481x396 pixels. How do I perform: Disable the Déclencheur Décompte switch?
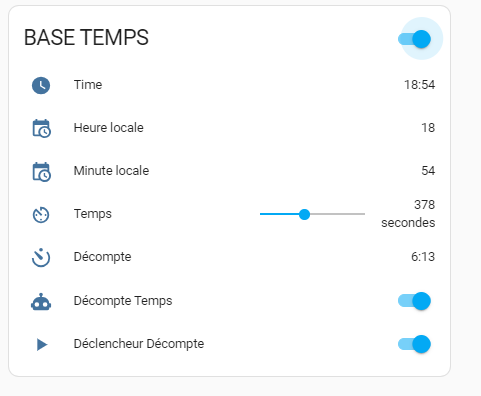pyautogui.click(x=414, y=344)
